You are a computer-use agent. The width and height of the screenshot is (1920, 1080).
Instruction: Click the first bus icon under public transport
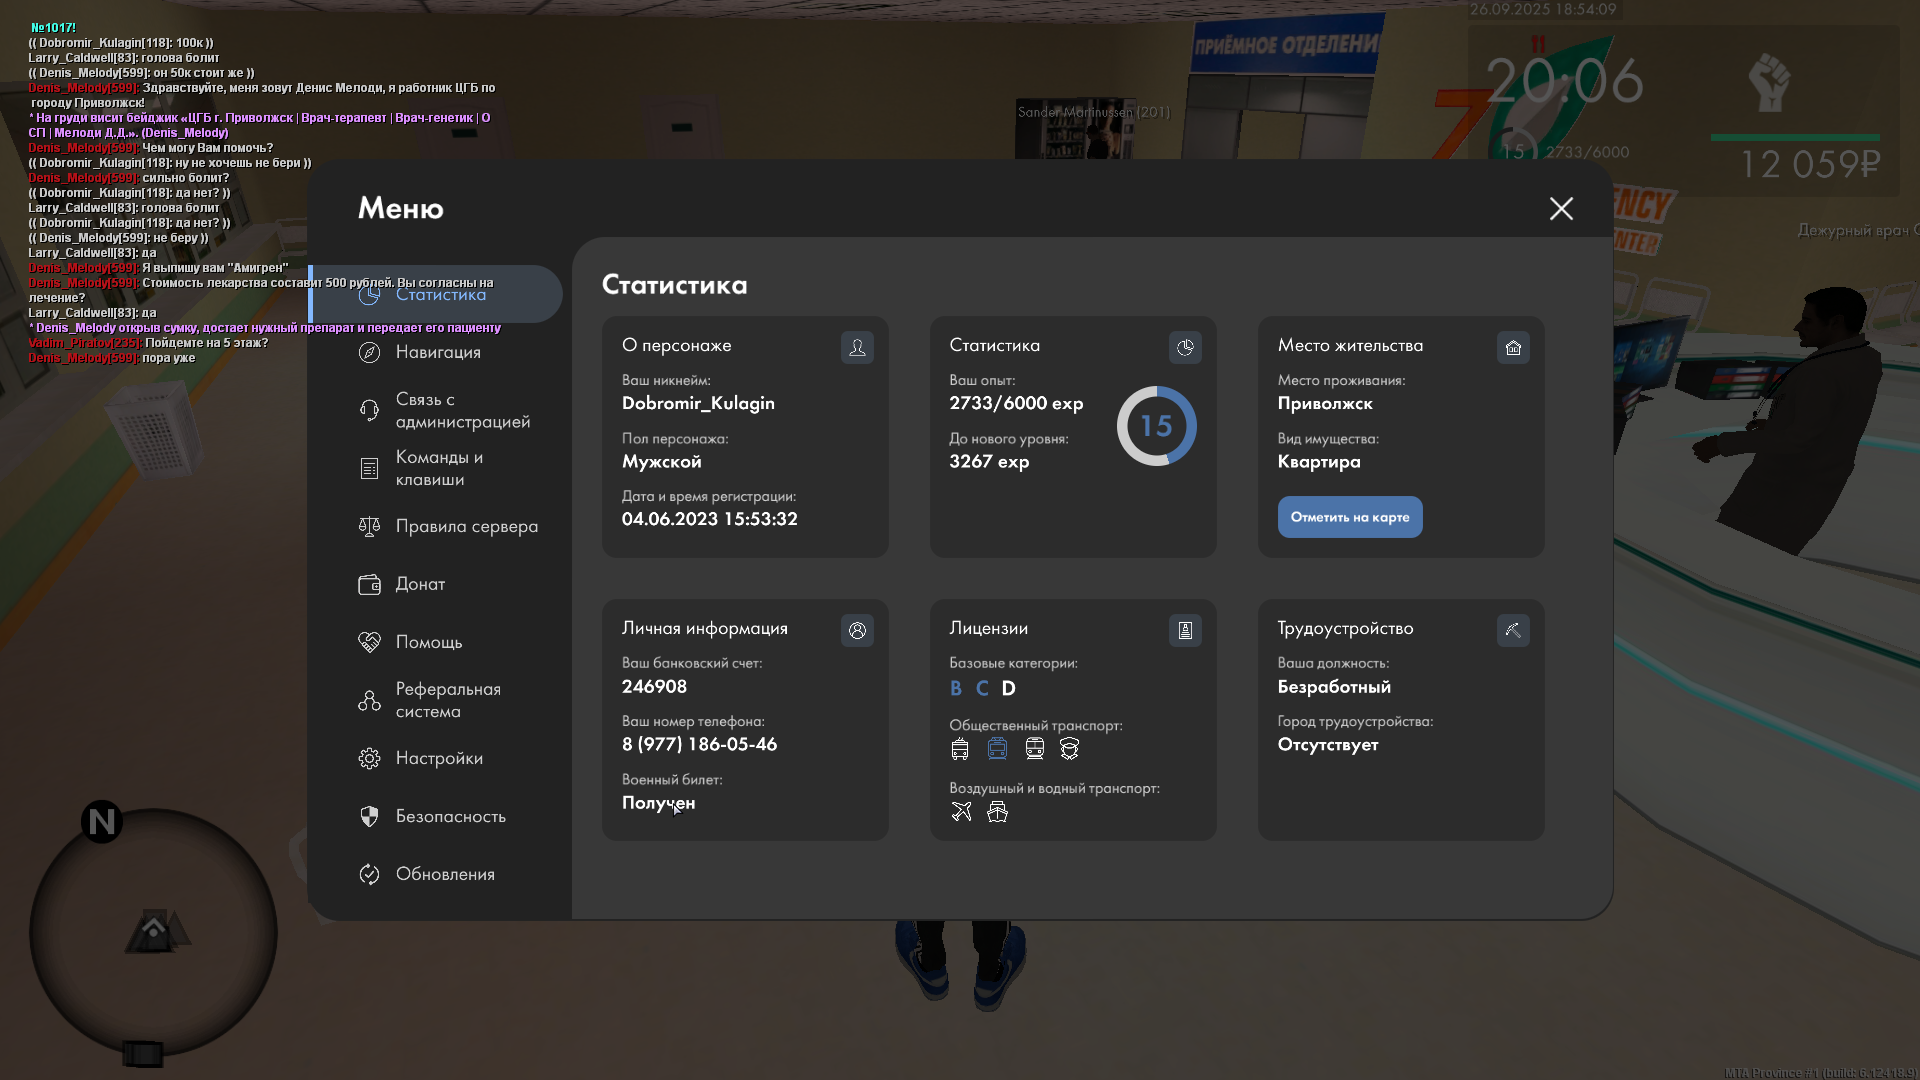click(x=960, y=748)
